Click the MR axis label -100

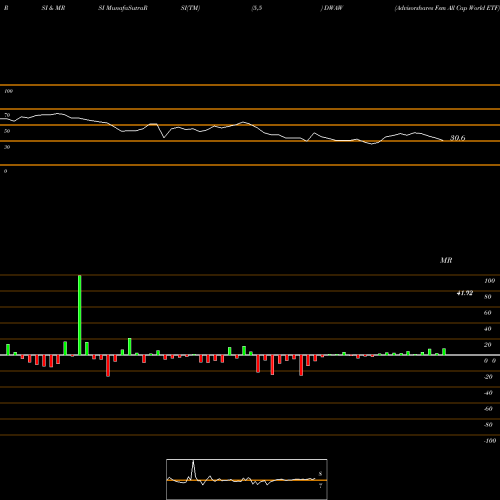[490, 441]
